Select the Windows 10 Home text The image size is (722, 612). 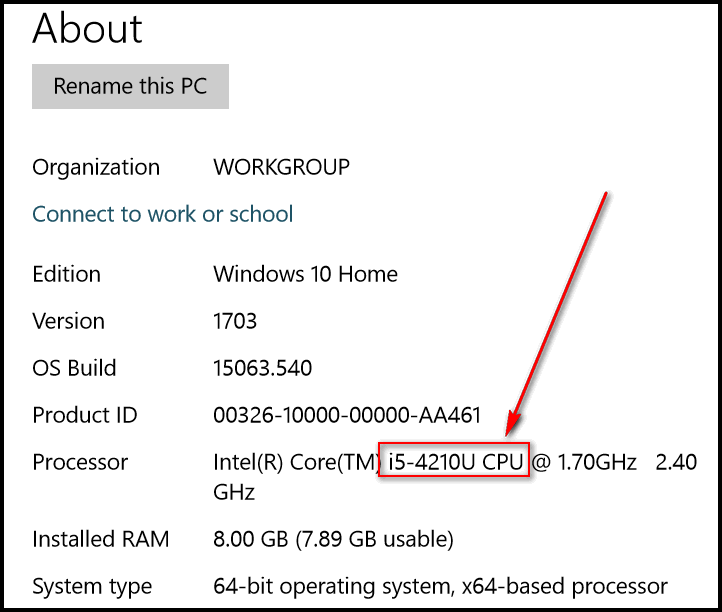tap(305, 274)
